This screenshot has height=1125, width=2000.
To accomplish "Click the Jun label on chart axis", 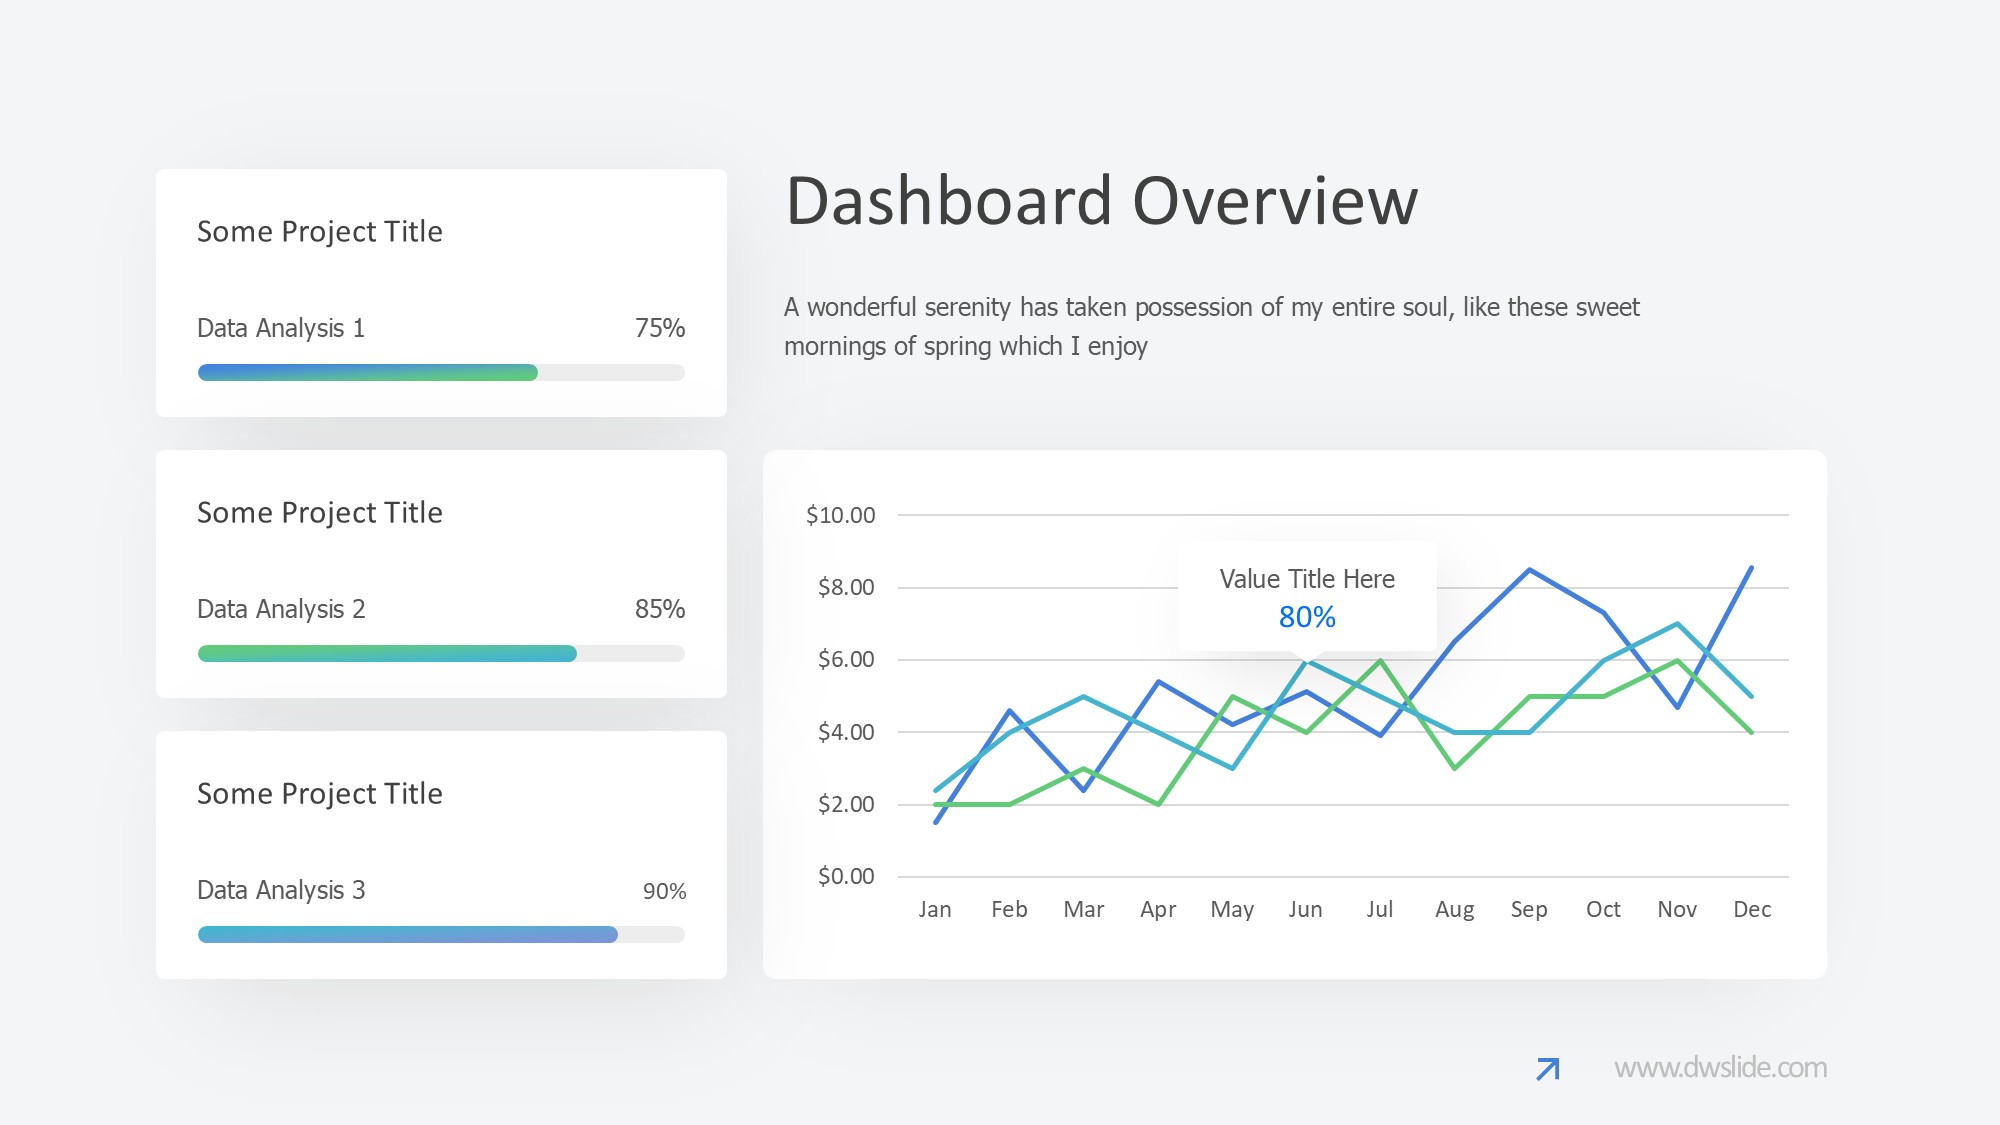I will [x=1305, y=910].
